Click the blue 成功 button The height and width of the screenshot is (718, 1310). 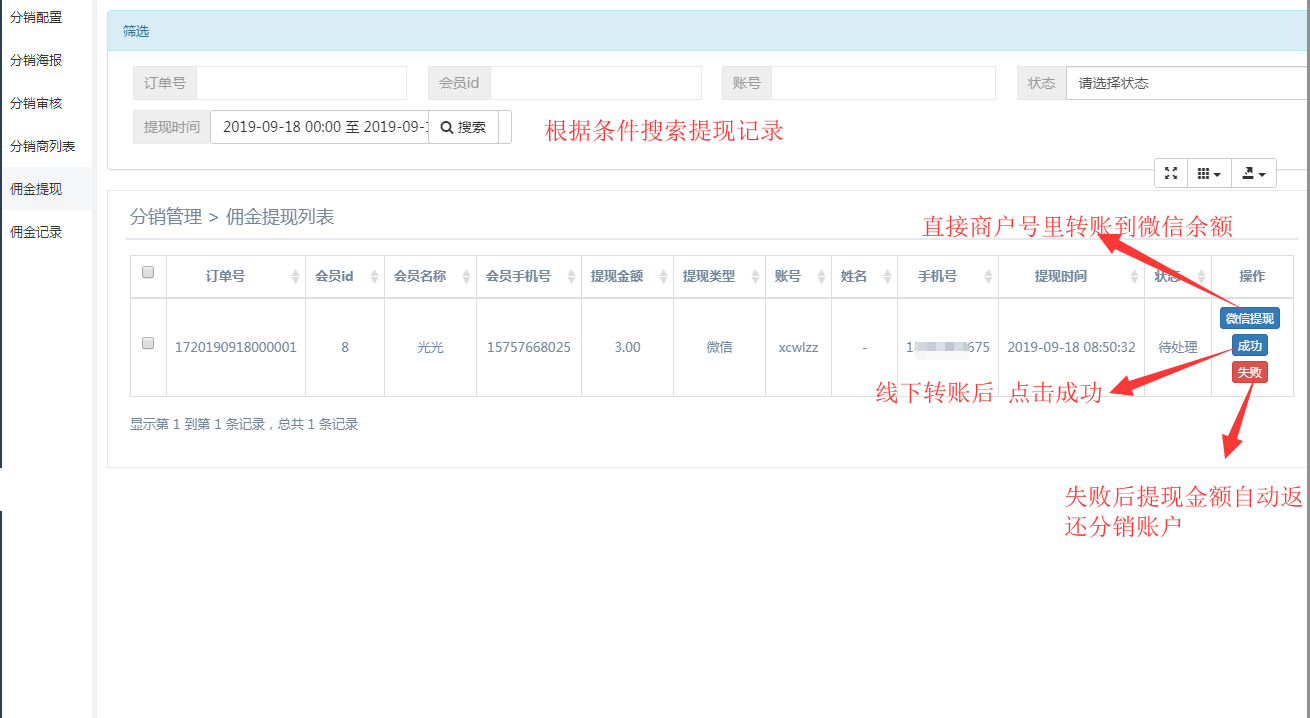pyautogui.click(x=1249, y=346)
